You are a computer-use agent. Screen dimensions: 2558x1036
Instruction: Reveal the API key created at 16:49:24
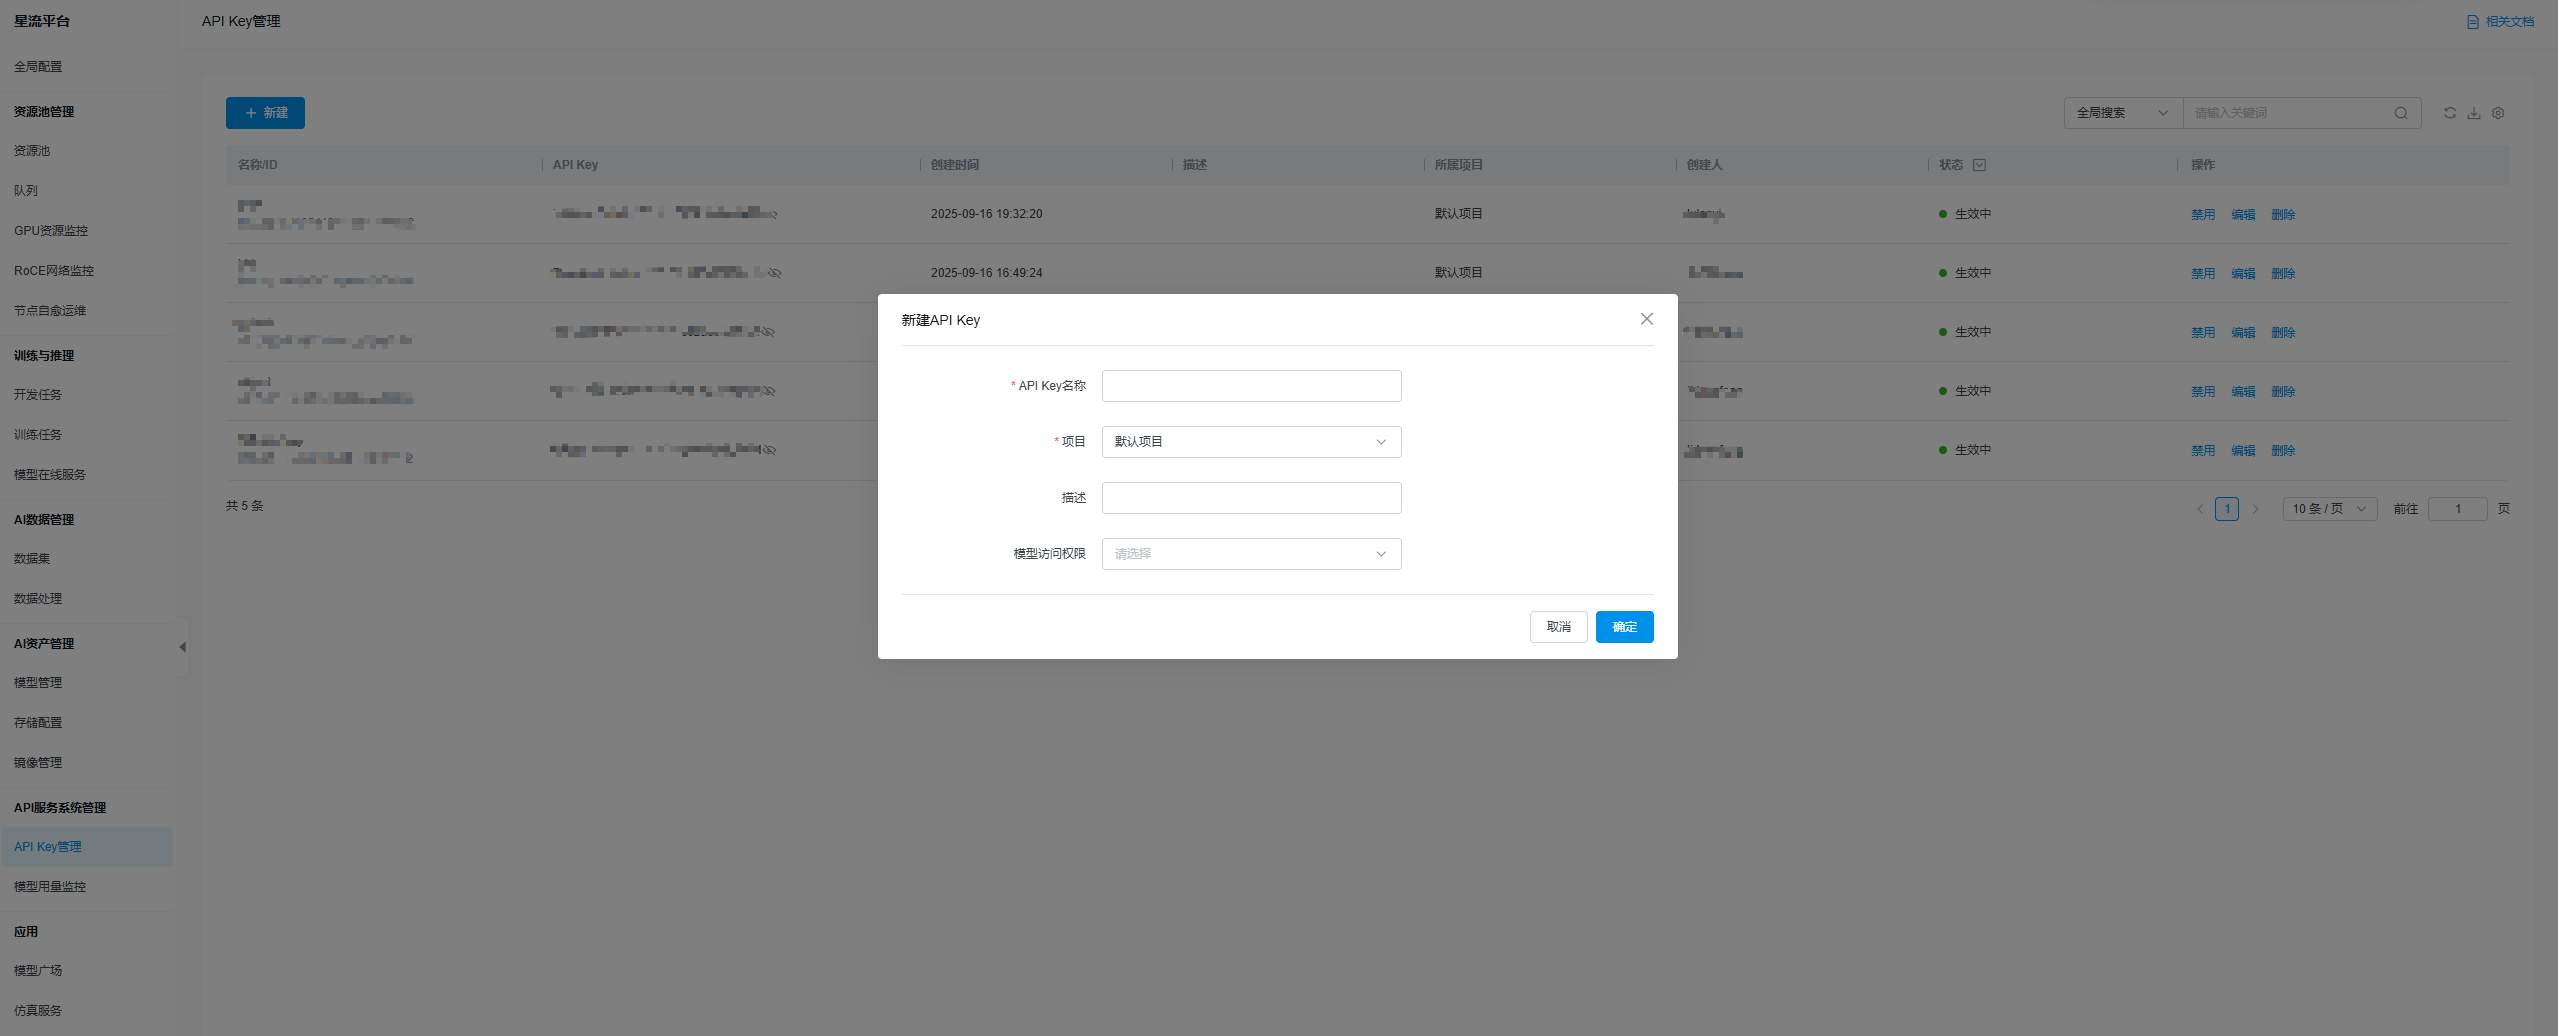click(774, 272)
